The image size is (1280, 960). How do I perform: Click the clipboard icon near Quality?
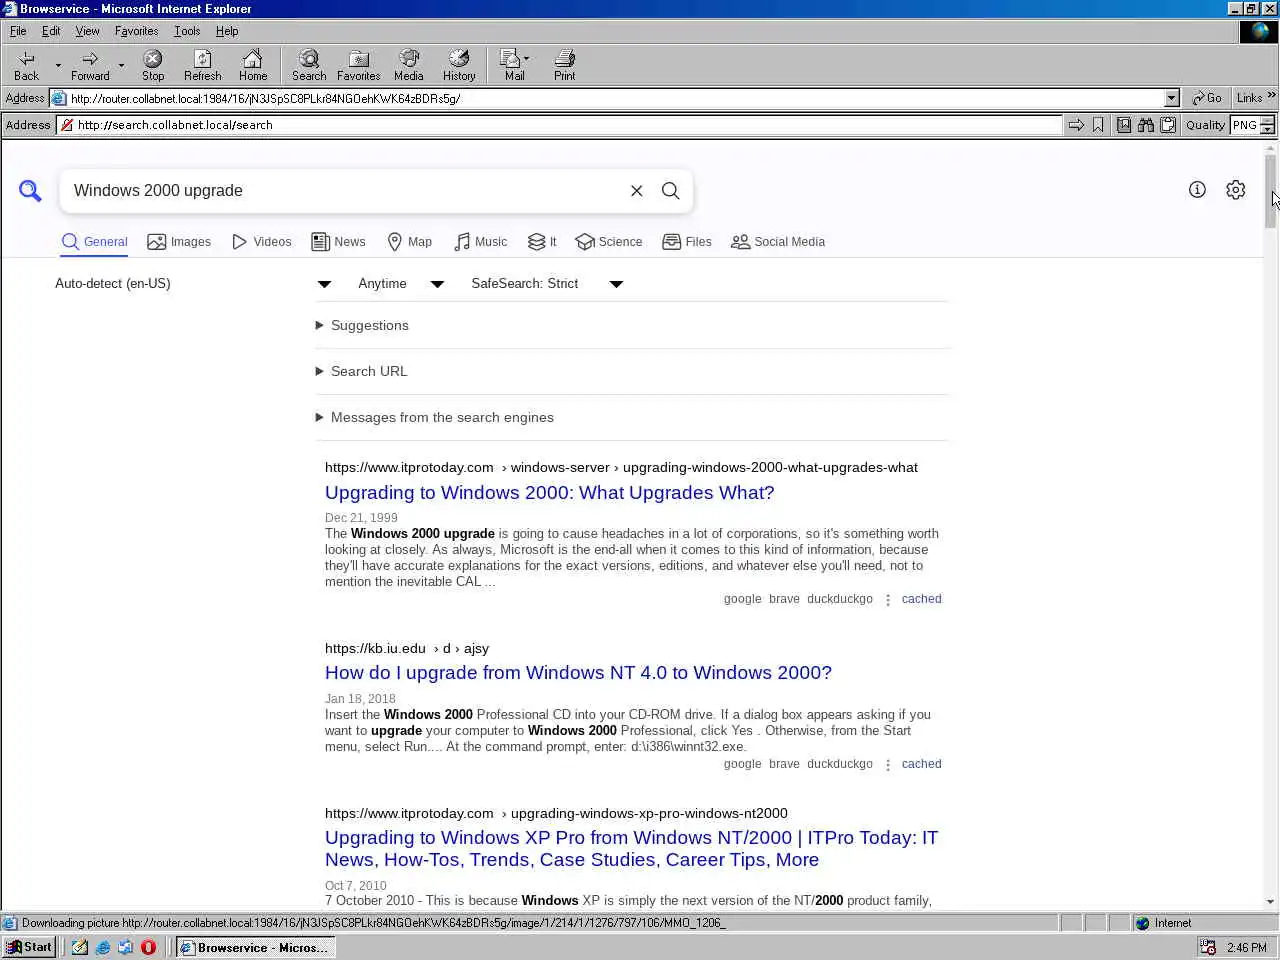tap(1167, 125)
